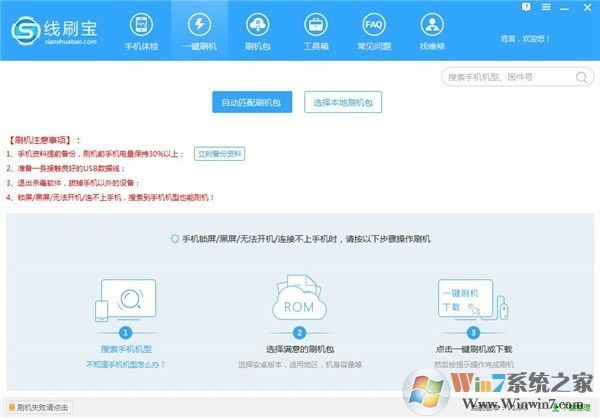Click the lightbulb tip icon
The height and width of the screenshot is (418, 600).
pyautogui.click(x=174, y=239)
